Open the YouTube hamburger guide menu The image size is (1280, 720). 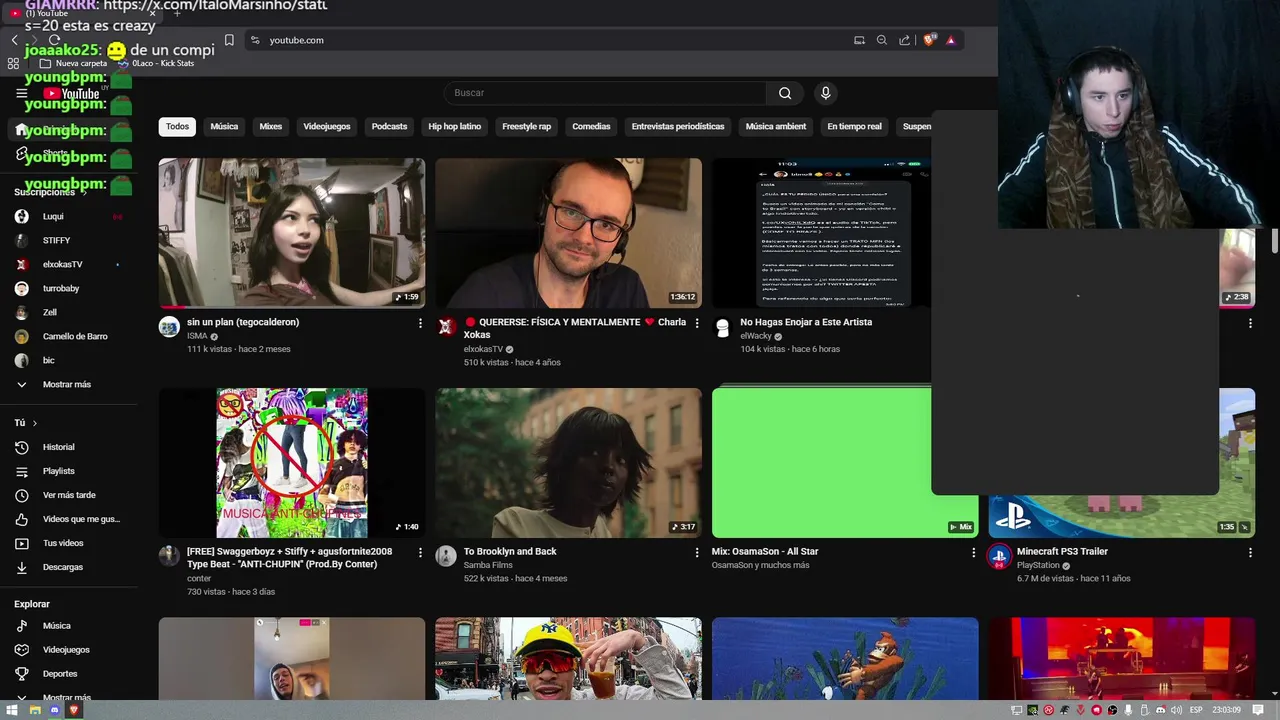[22, 93]
